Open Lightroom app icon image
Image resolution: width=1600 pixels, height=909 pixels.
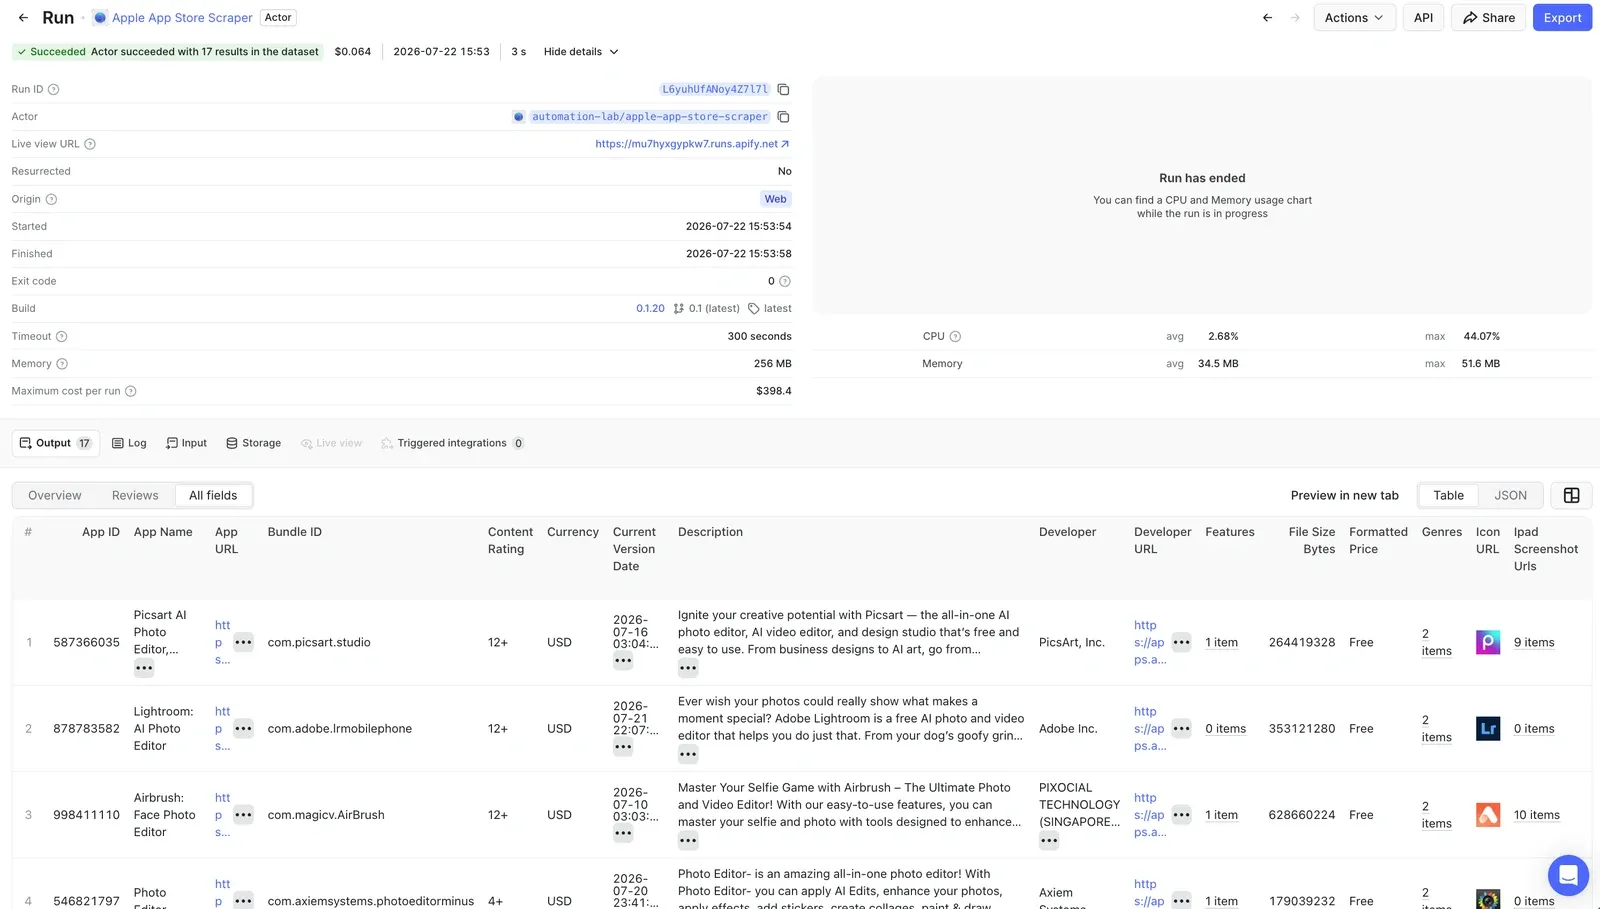point(1488,728)
